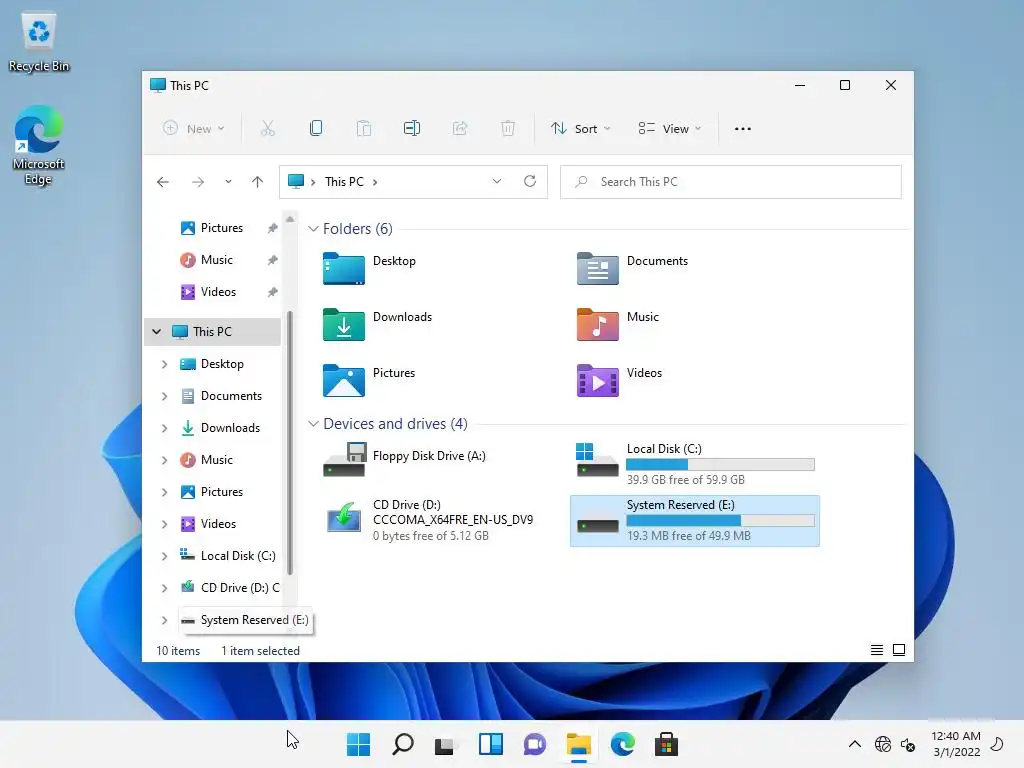
Task: Switch to details view icon in status bar
Action: click(877, 650)
